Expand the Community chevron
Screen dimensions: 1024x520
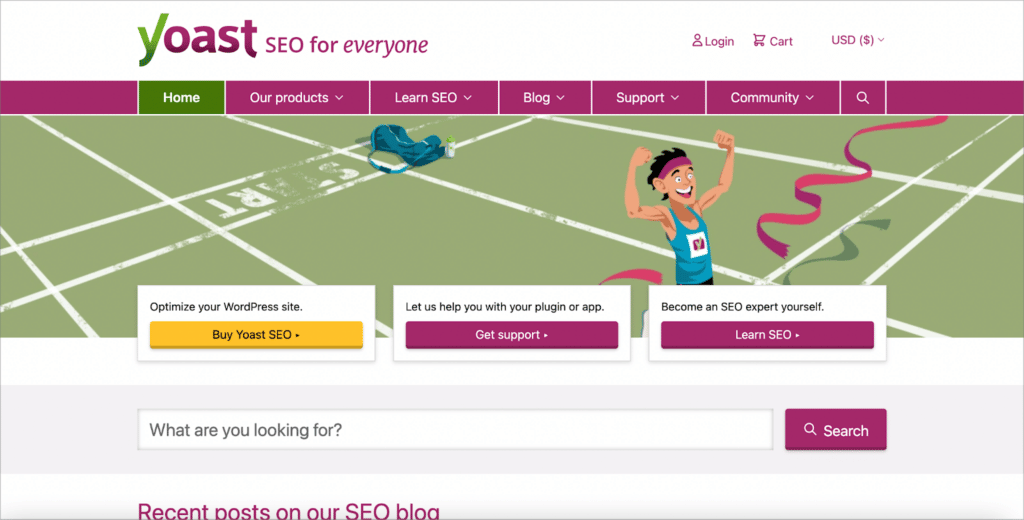click(x=810, y=98)
